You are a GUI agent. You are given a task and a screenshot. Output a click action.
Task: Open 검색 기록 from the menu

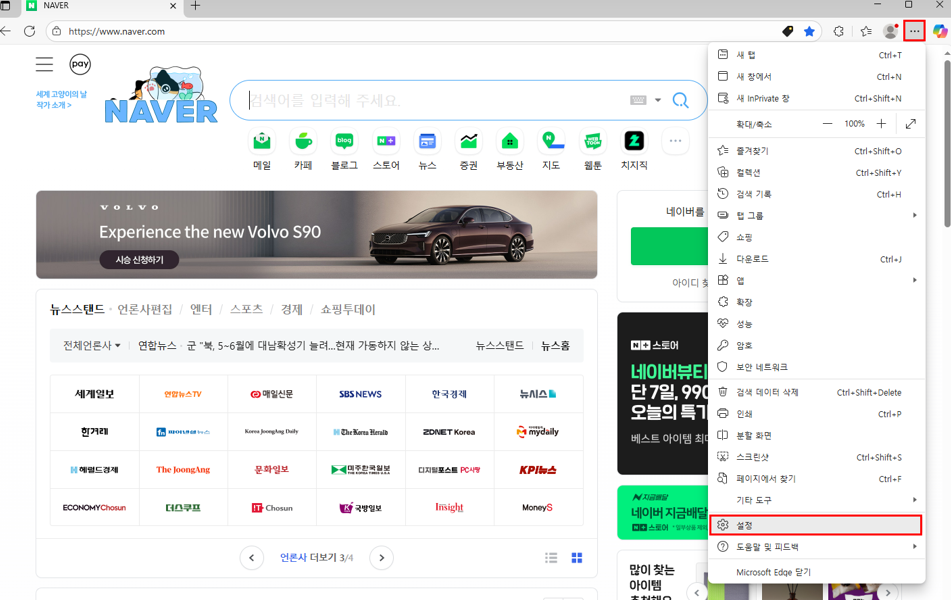coord(816,194)
